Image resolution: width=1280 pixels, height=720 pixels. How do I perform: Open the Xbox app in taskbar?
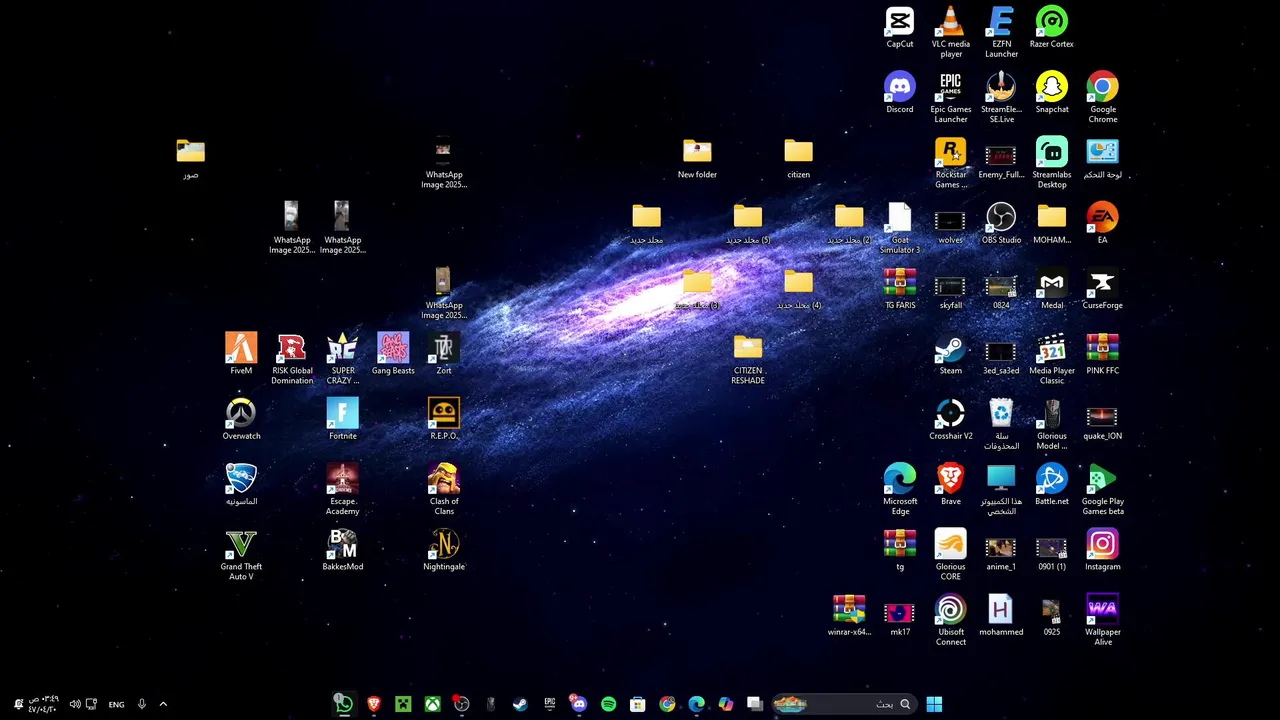pyautogui.click(x=432, y=704)
